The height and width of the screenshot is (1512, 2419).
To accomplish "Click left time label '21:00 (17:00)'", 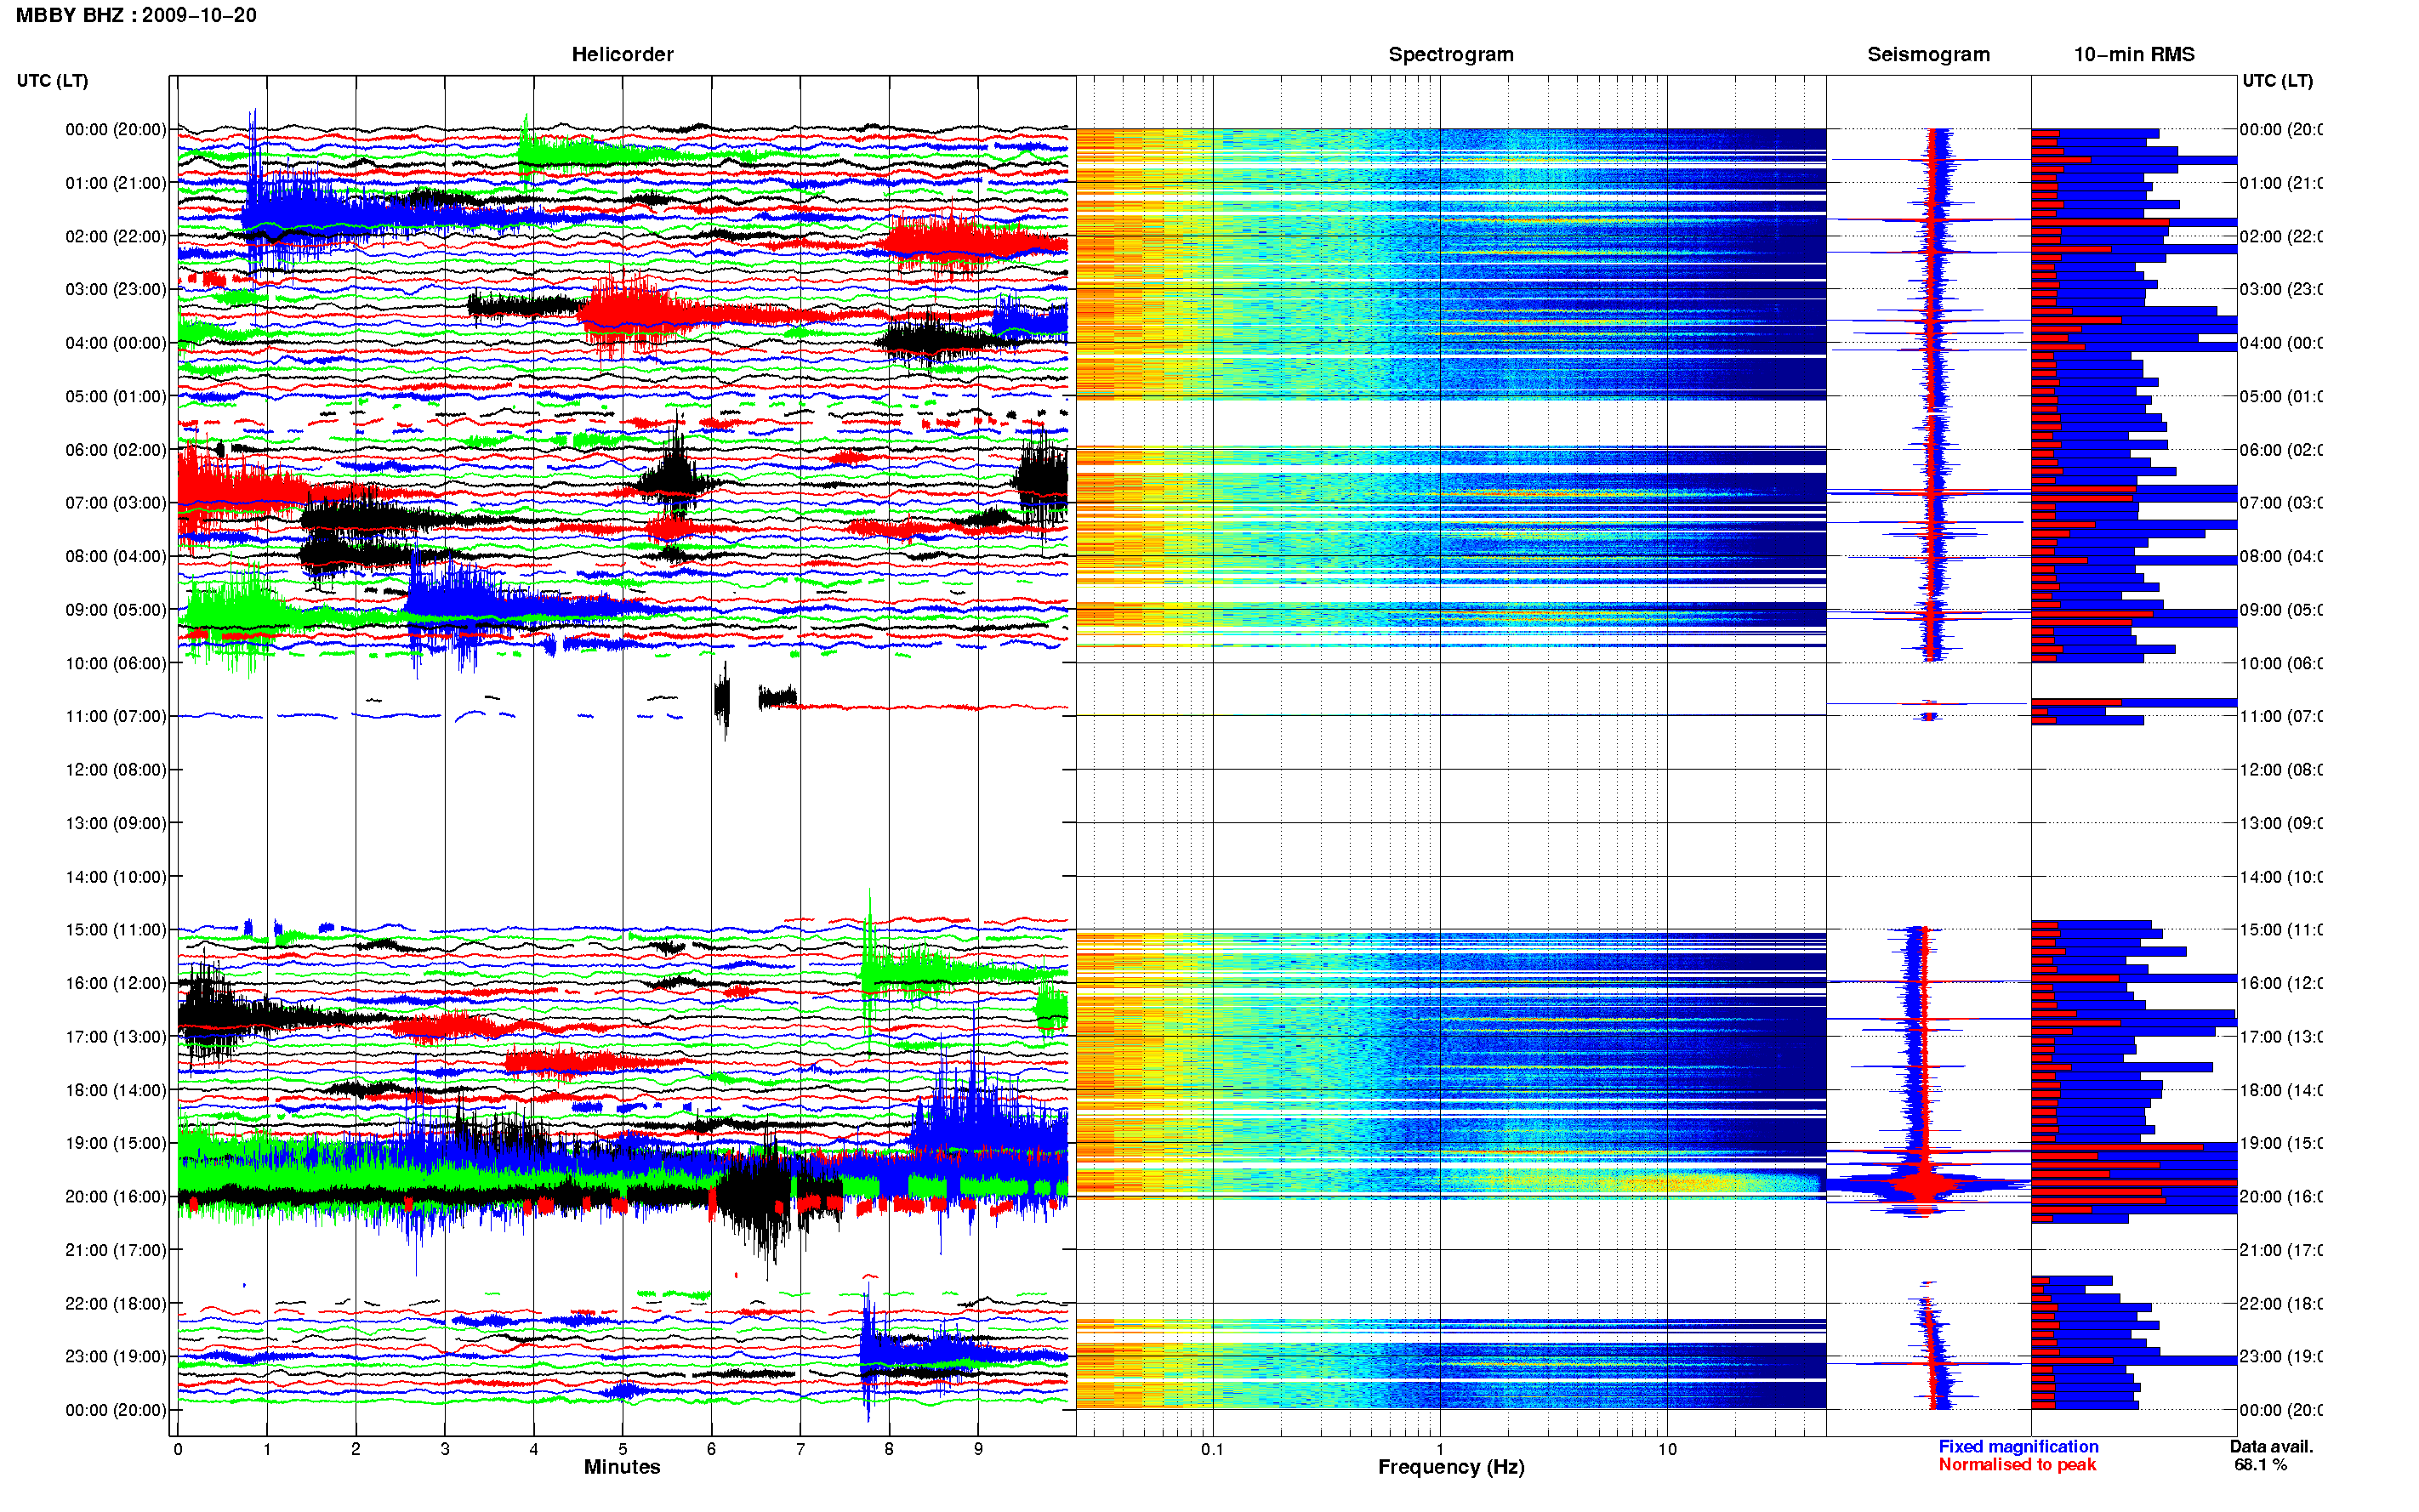I will pos(116,1250).
